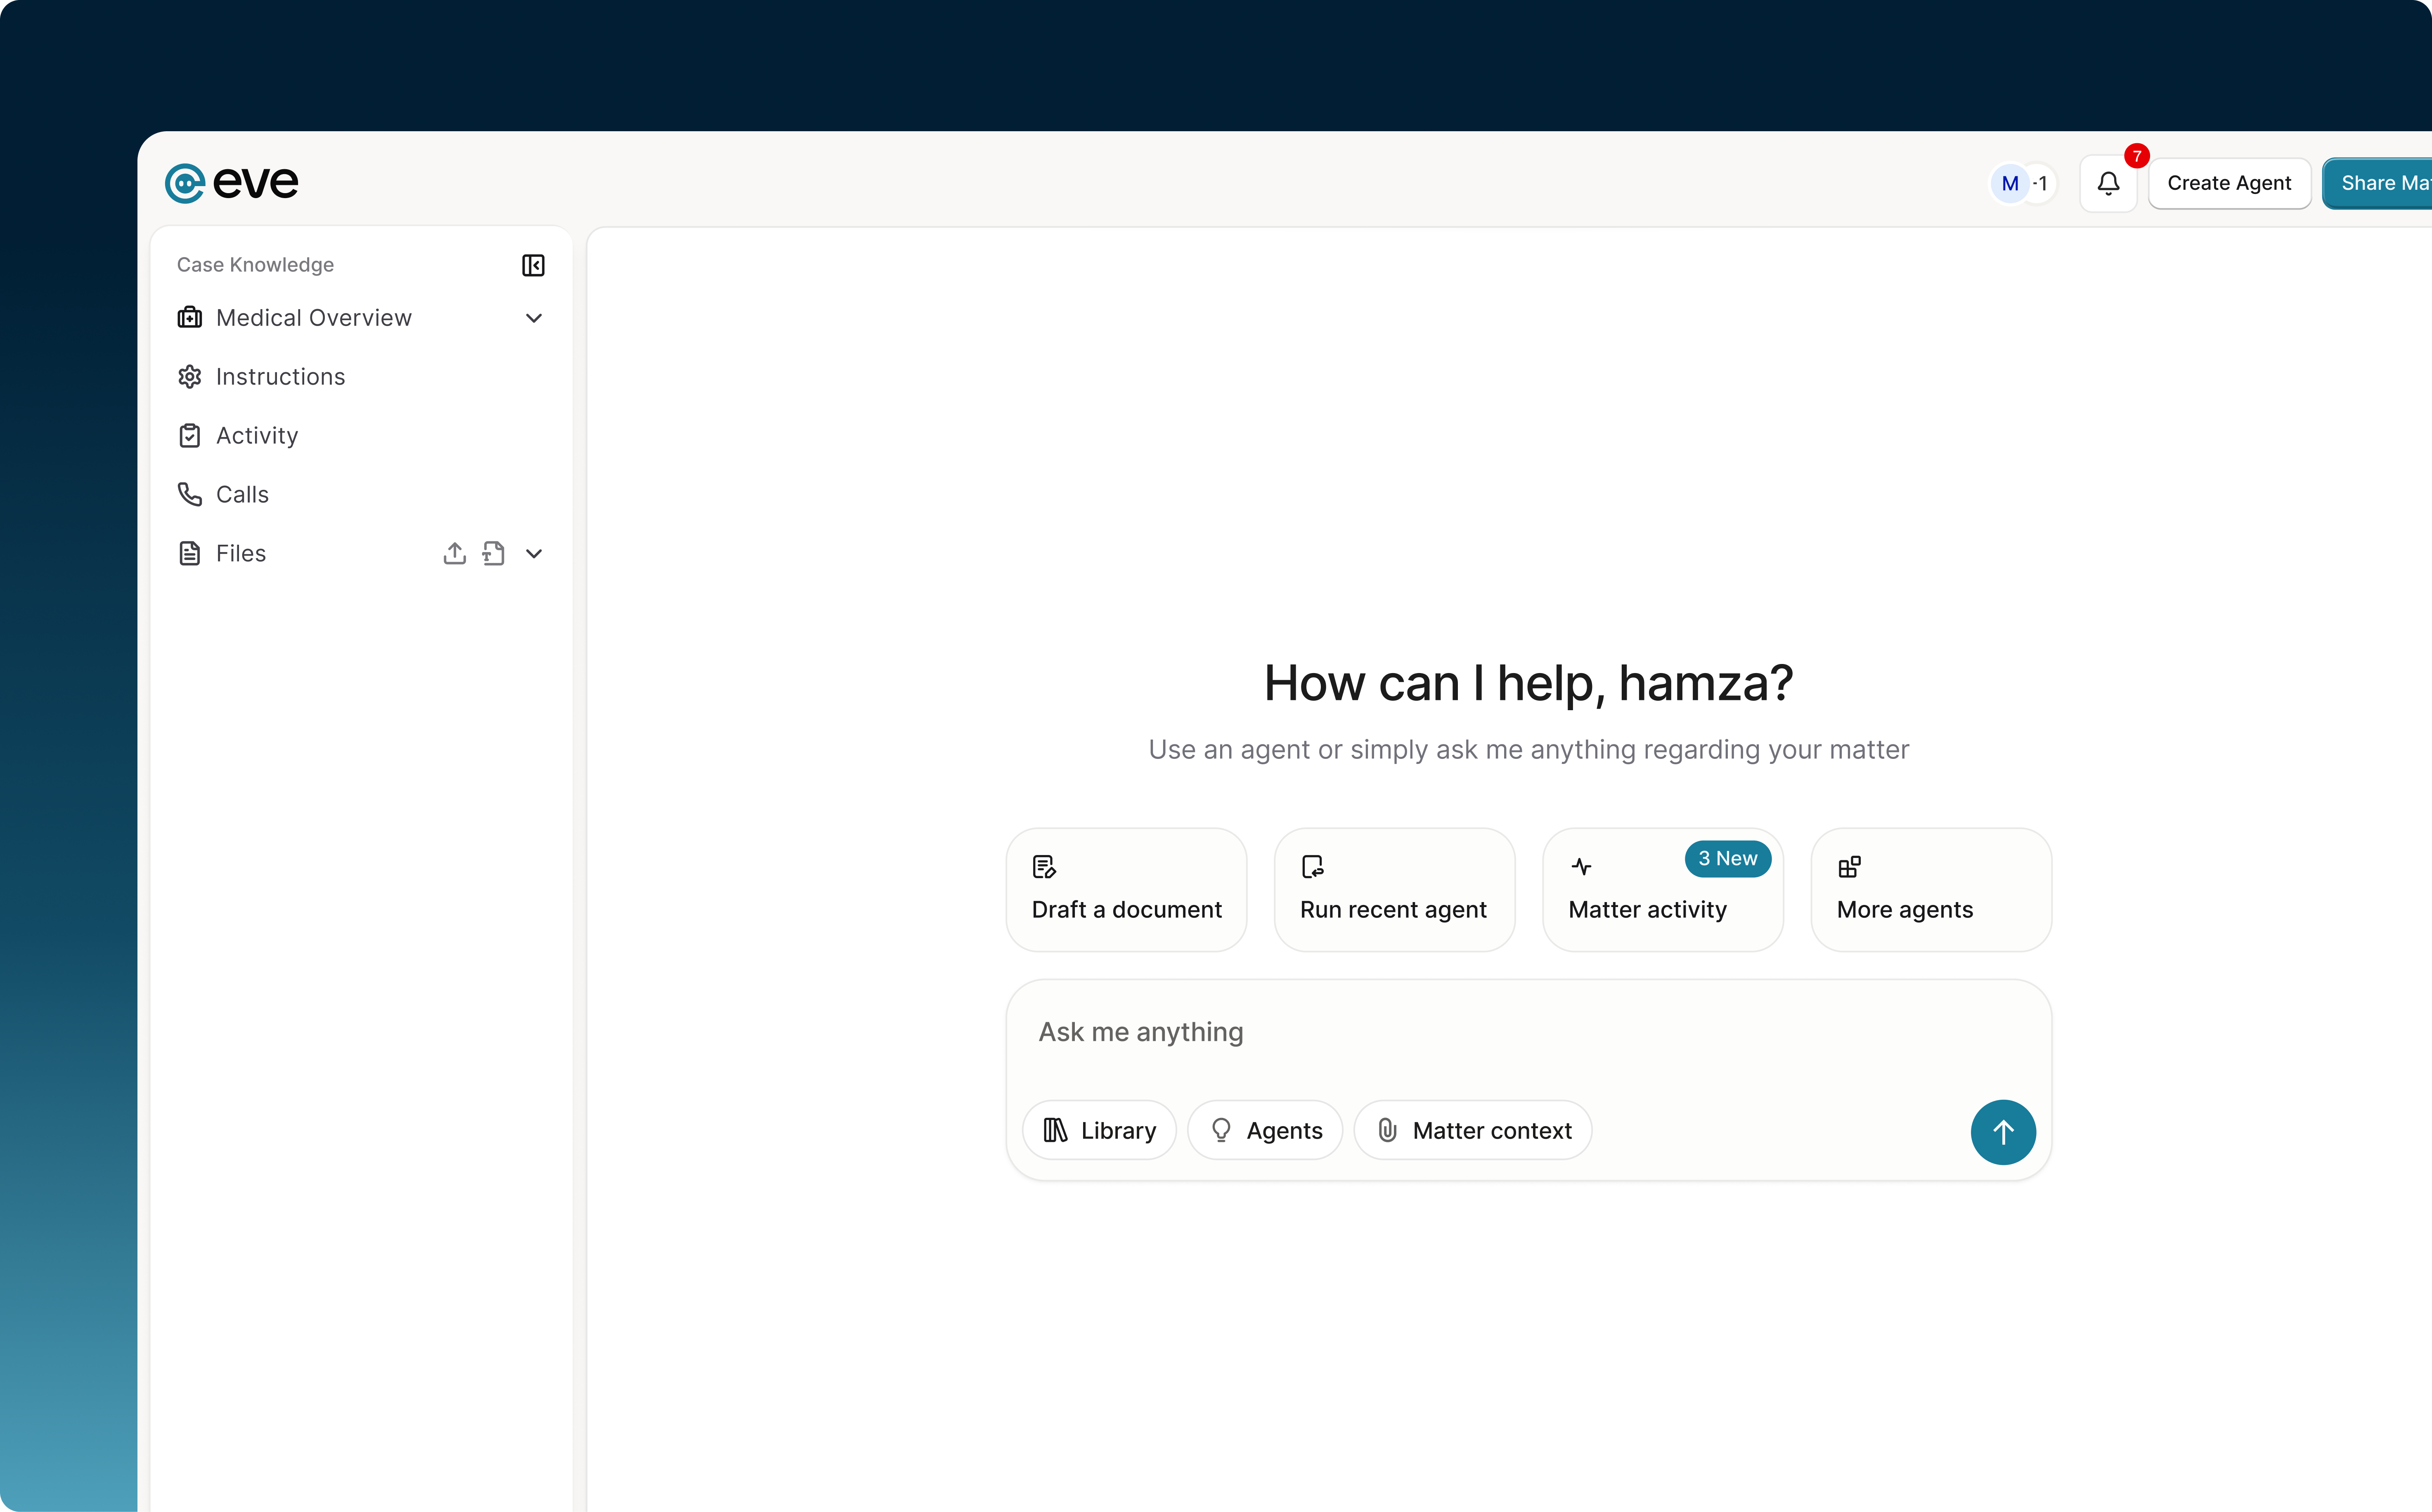Click the More agents grid icon
Viewport: 2432px width, 1512px height.
1849,866
